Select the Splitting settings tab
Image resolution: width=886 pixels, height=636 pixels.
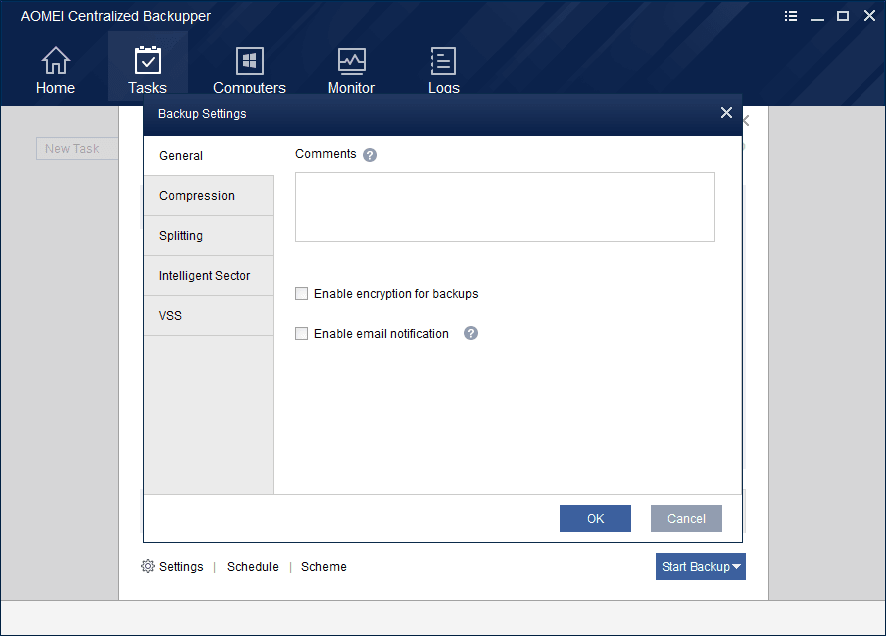click(x=209, y=236)
